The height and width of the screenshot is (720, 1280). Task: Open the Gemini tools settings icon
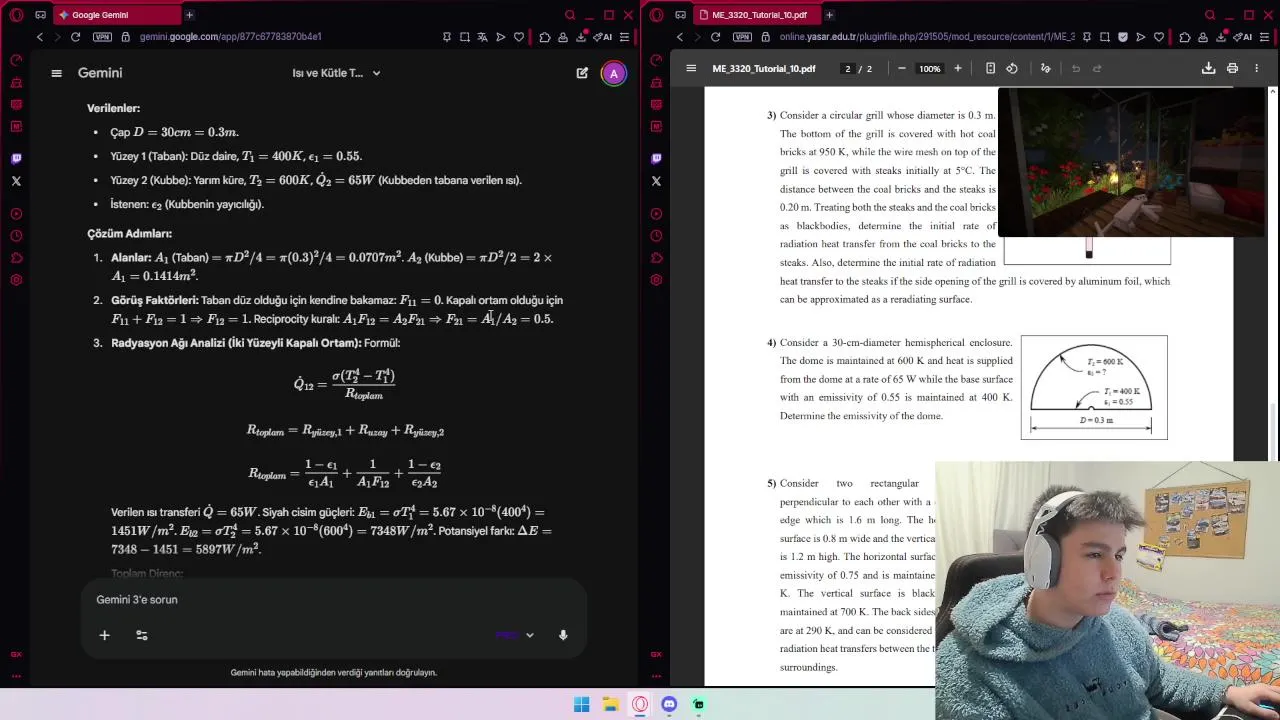point(142,635)
